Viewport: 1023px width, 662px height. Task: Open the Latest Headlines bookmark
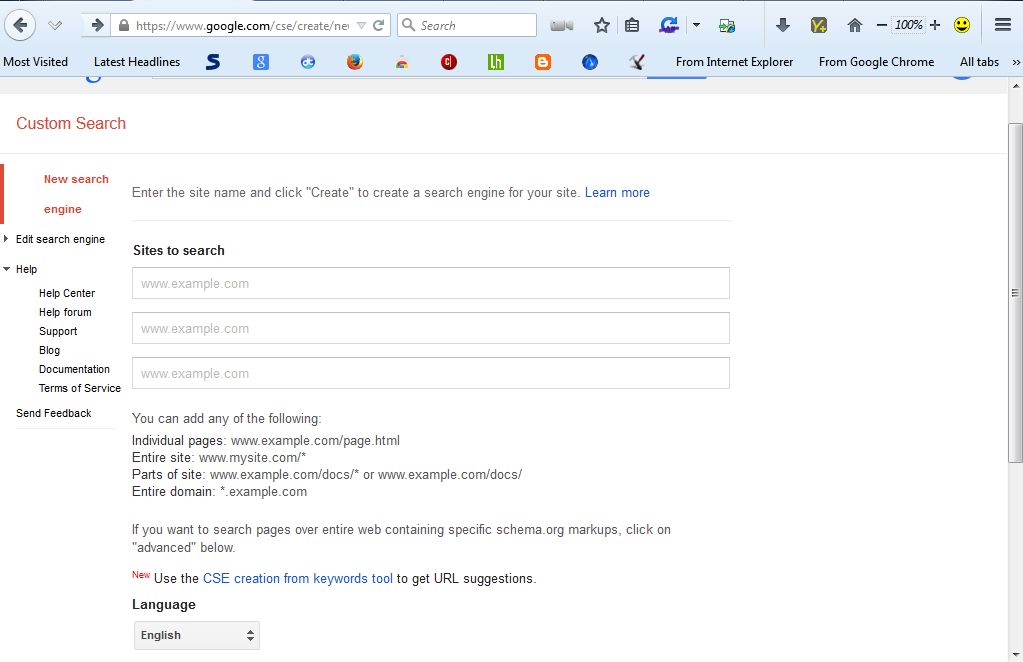pyautogui.click(x=137, y=62)
